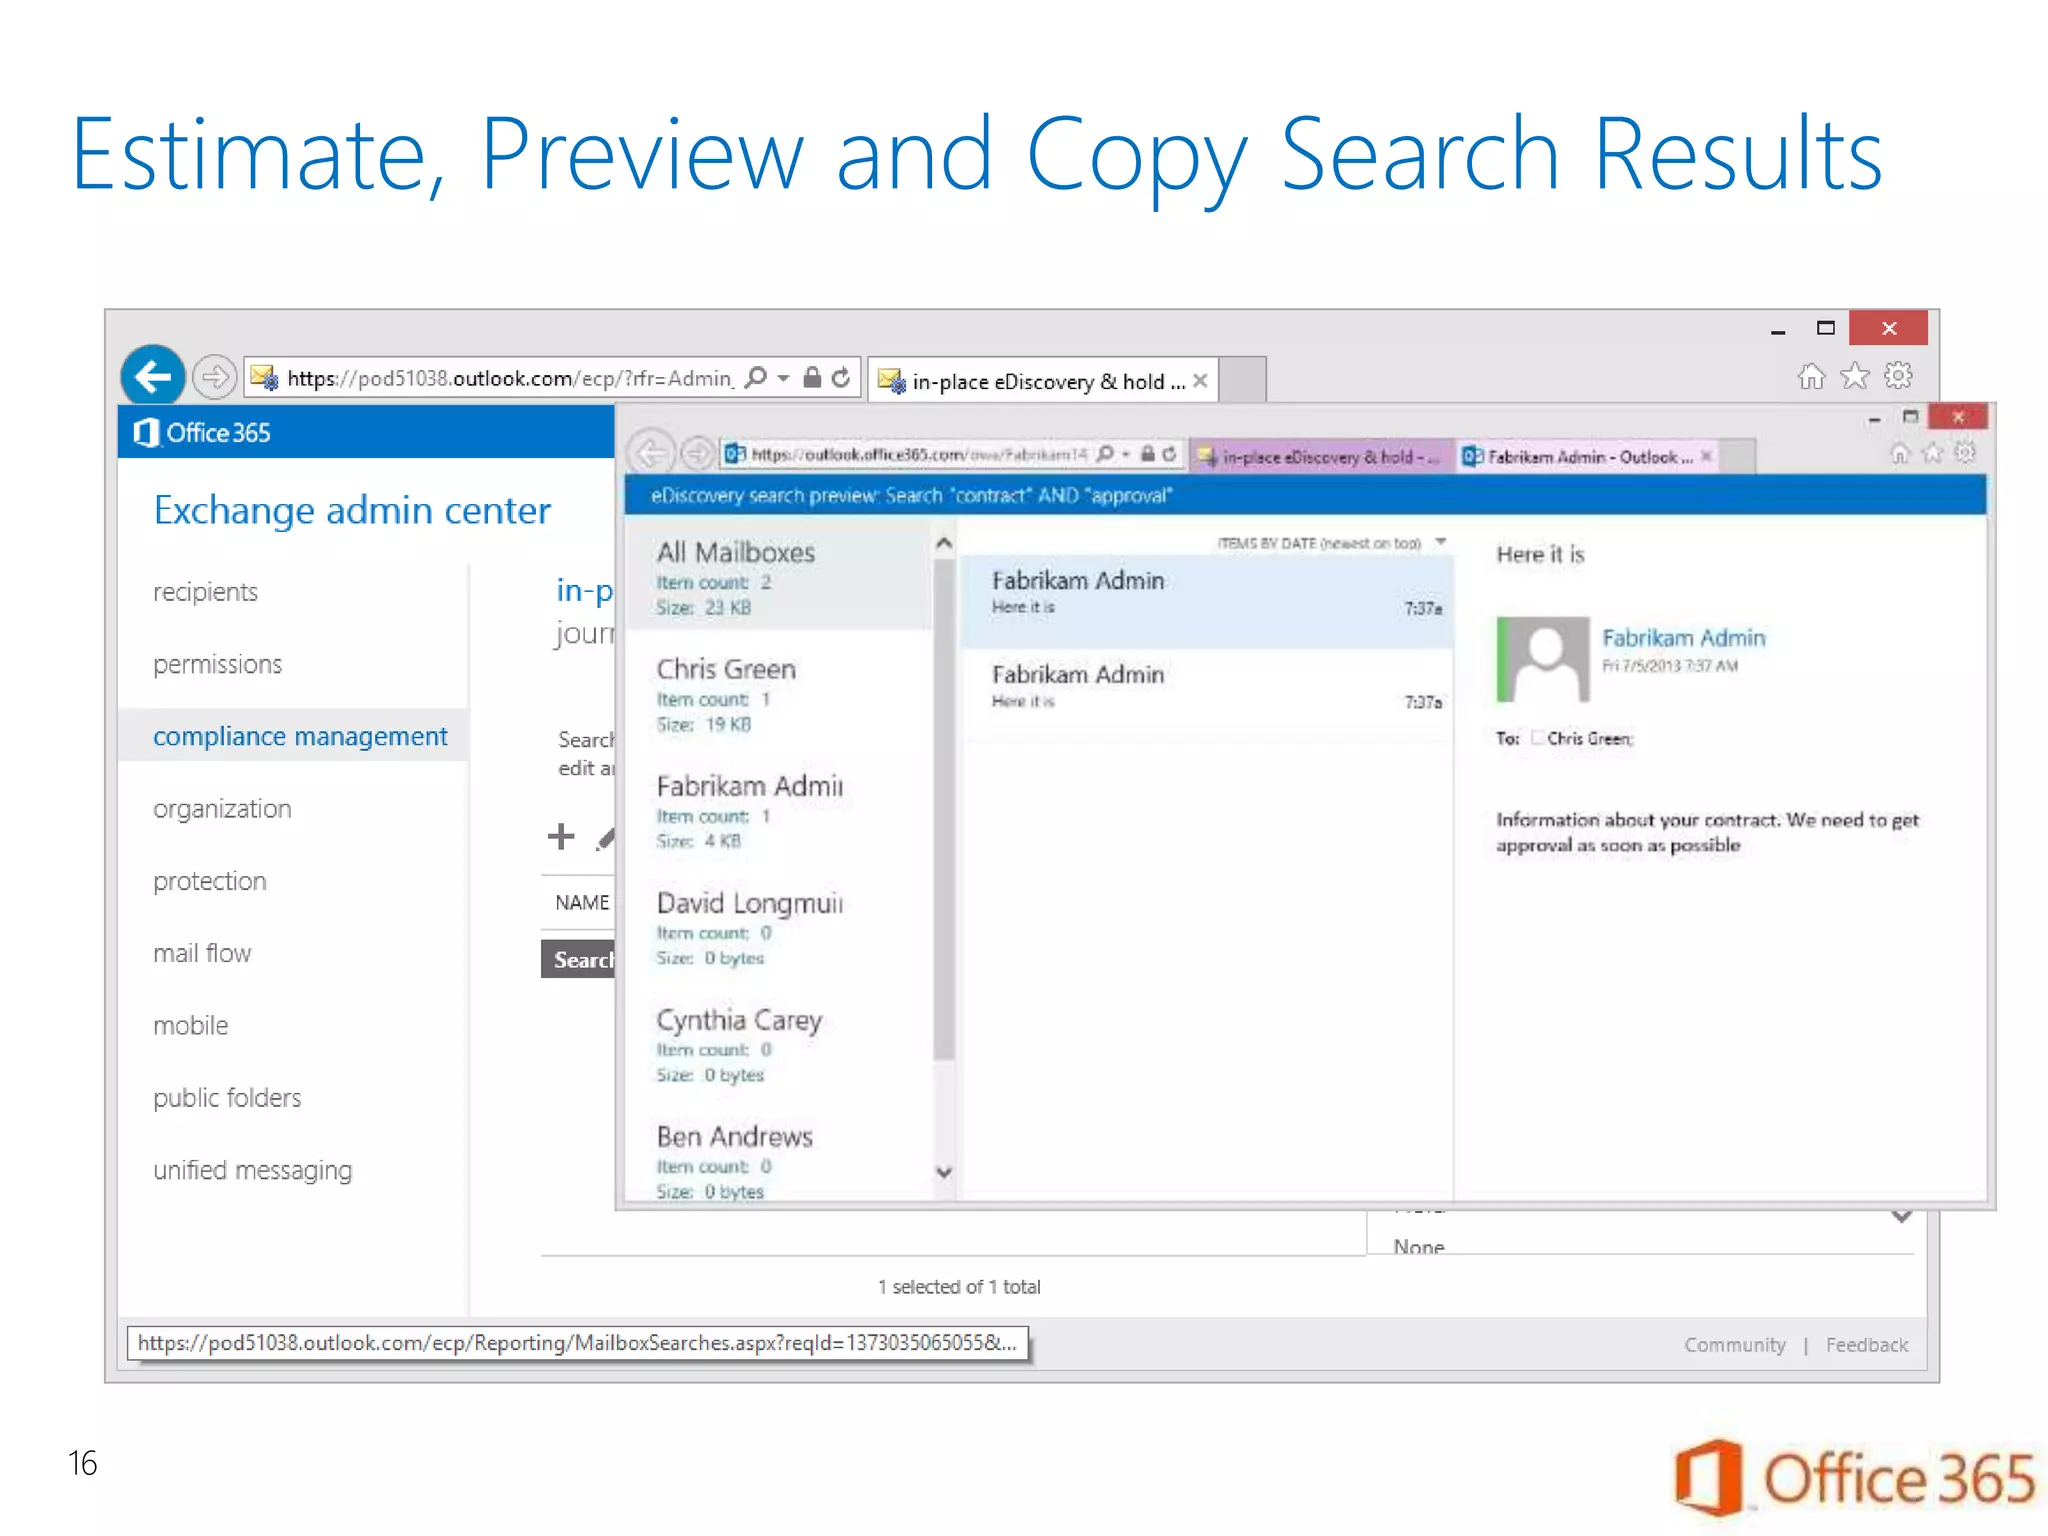Click the search magnifier in the main address bar
The width and height of the screenshot is (2048, 1536).
point(757,377)
